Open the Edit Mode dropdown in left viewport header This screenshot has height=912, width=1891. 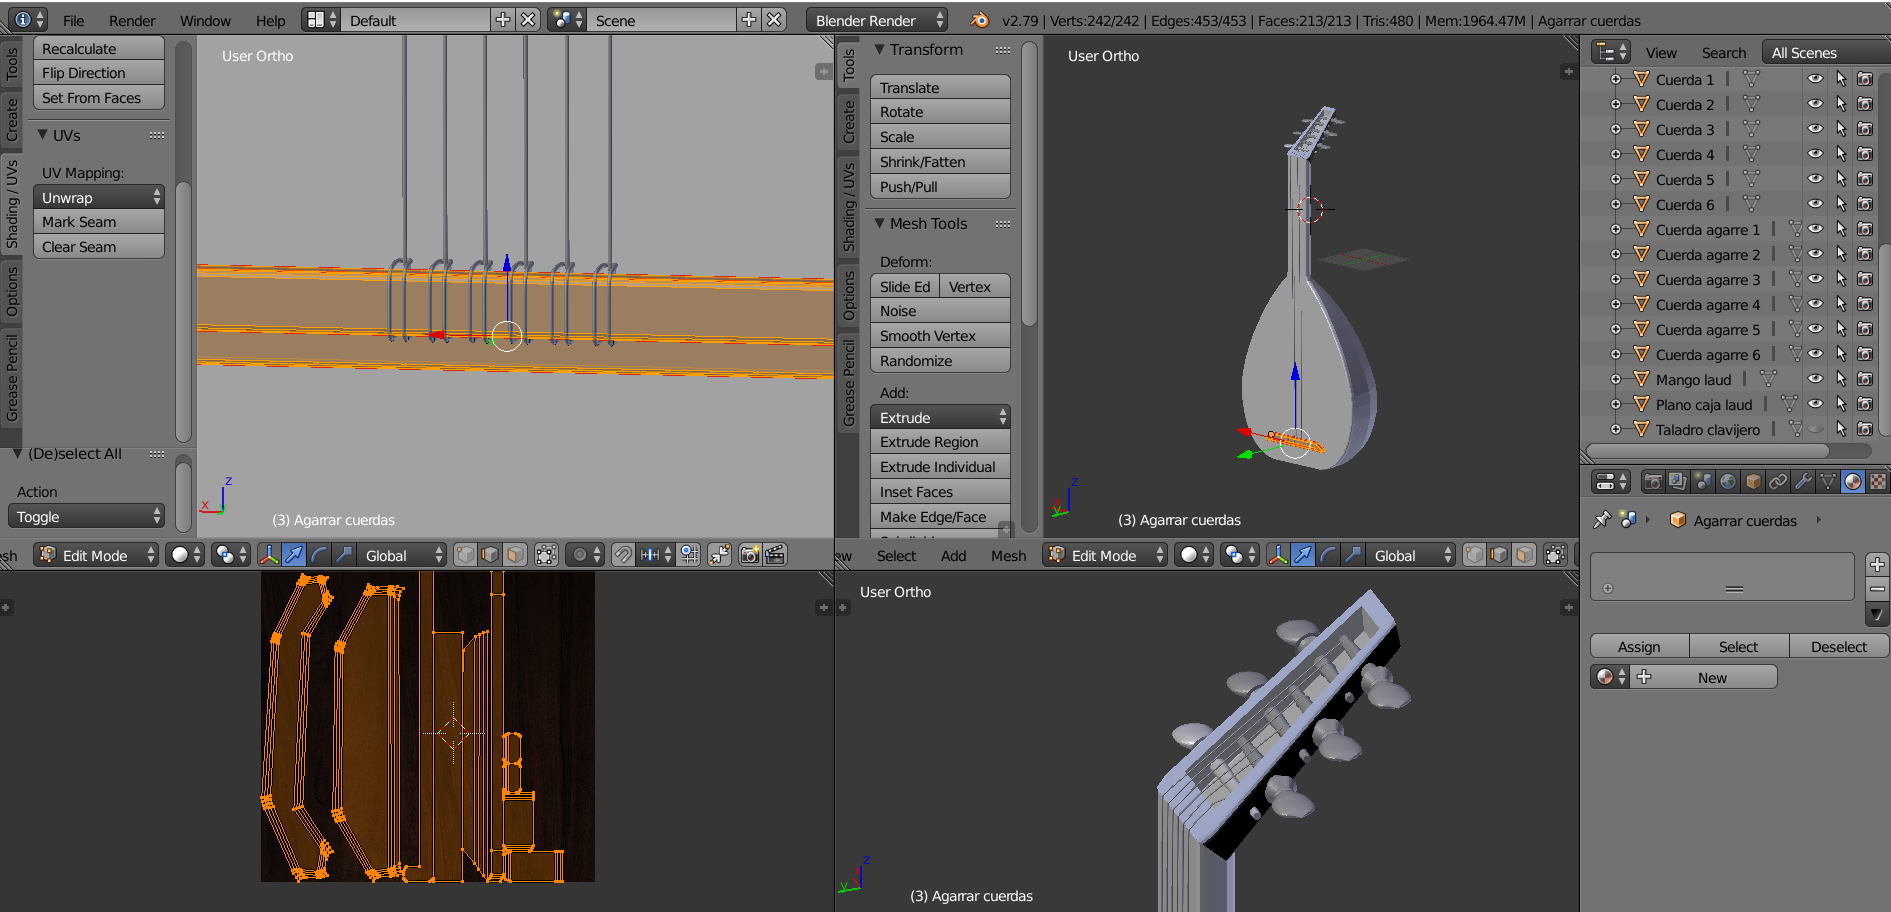(x=96, y=555)
